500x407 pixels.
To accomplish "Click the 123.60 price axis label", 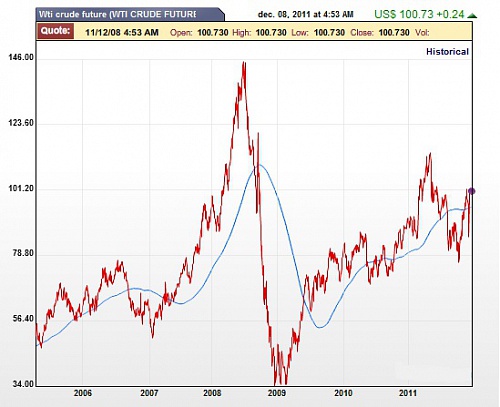I will [21, 123].
